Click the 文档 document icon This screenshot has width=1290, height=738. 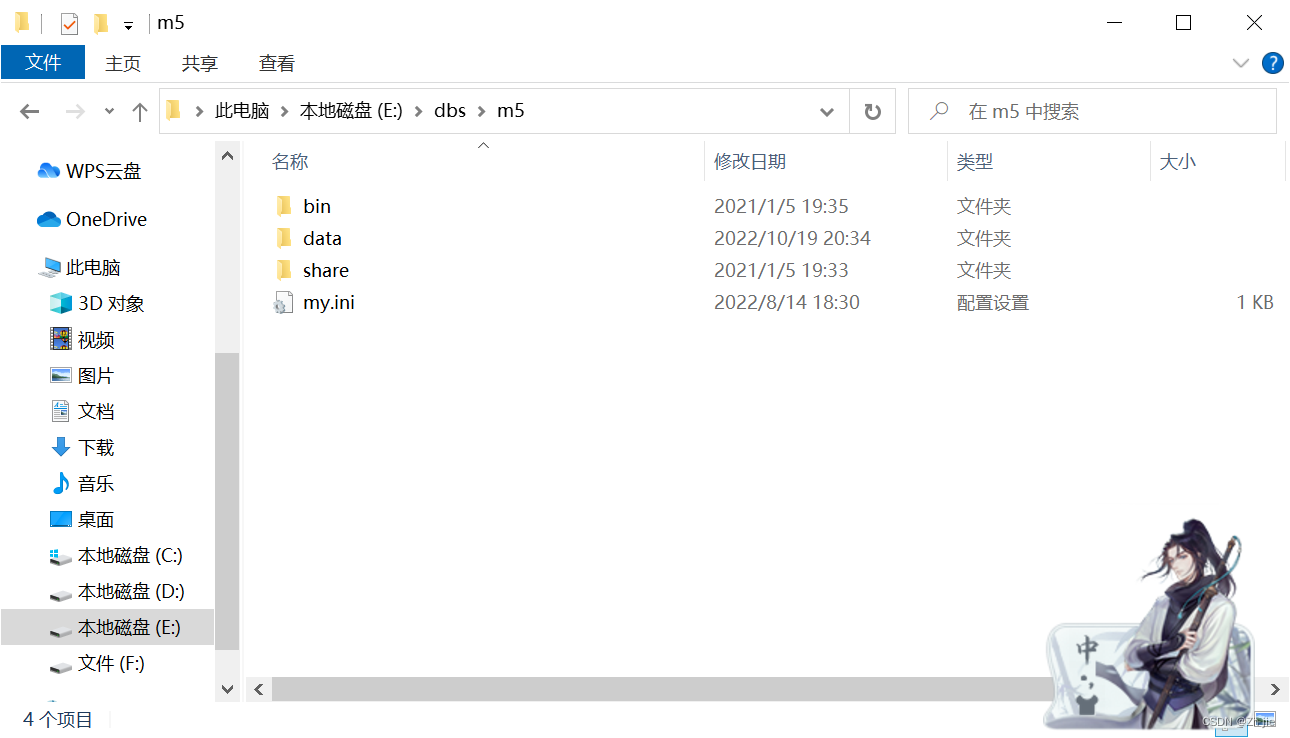[x=61, y=411]
